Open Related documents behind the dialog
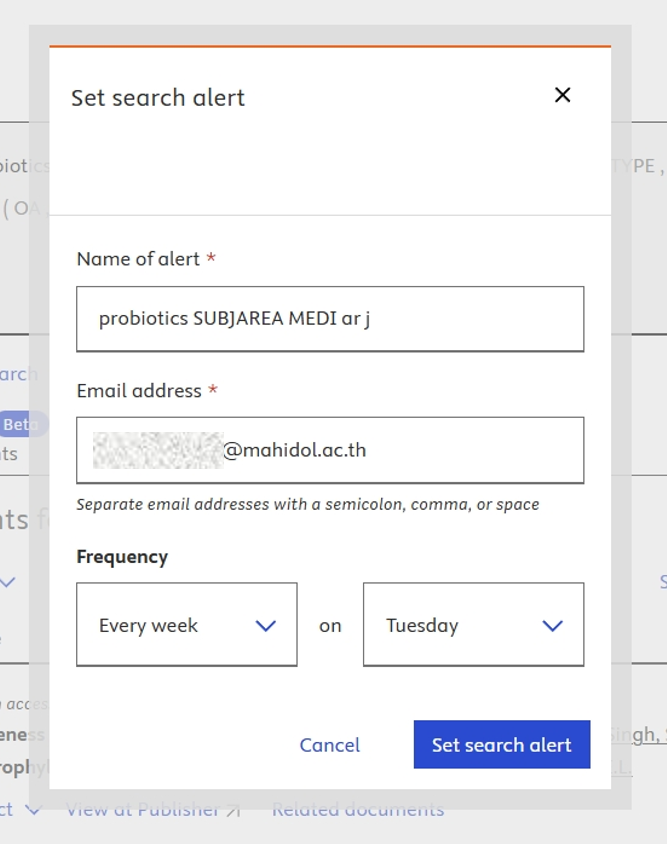The width and height of the screenshot is (667, 844). click(x=358, y=810)
